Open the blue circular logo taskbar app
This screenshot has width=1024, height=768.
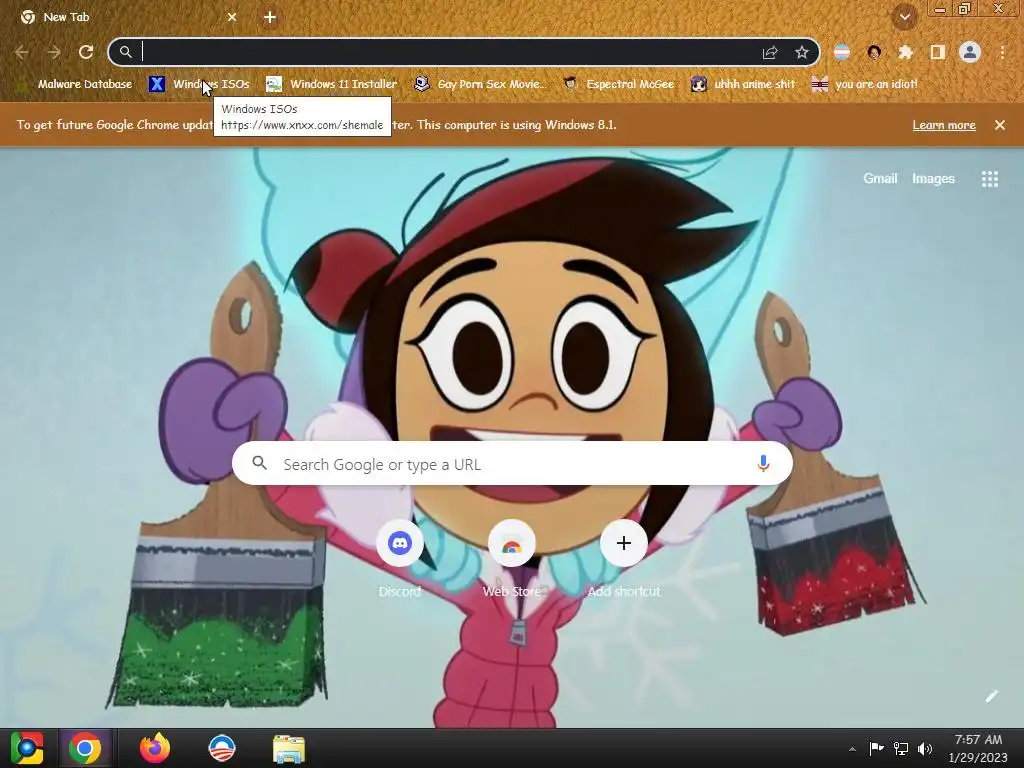221,748
